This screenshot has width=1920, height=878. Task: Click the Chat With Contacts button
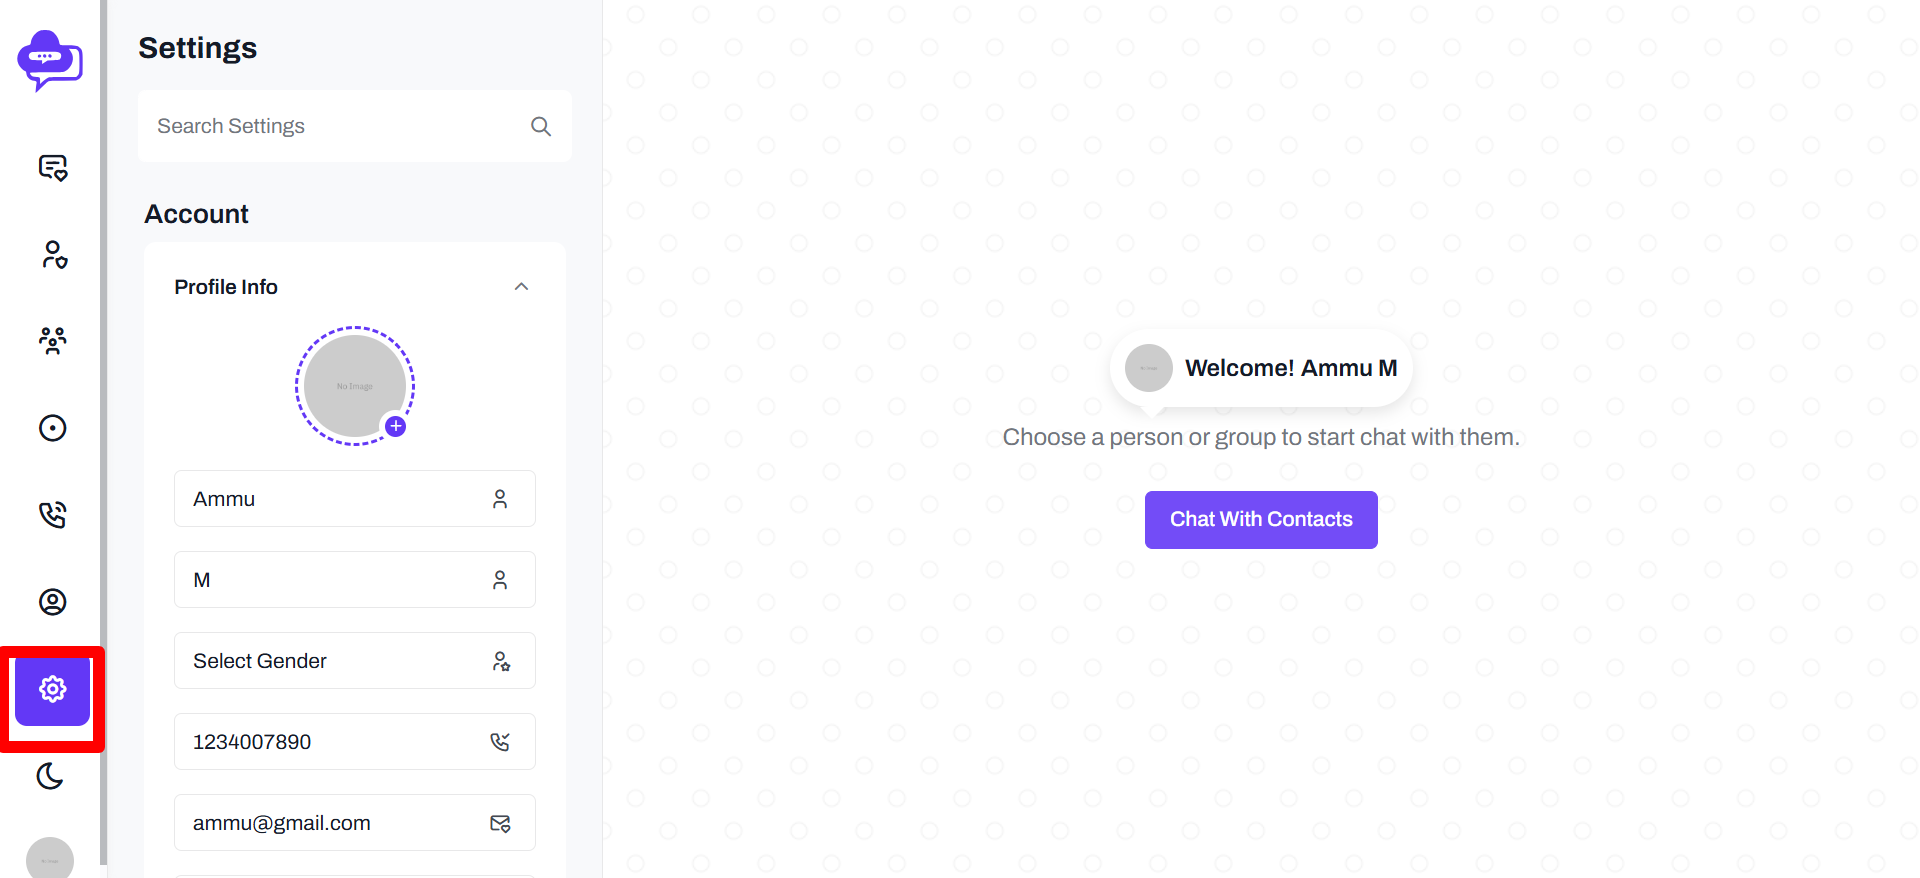tap(1261, 520)
